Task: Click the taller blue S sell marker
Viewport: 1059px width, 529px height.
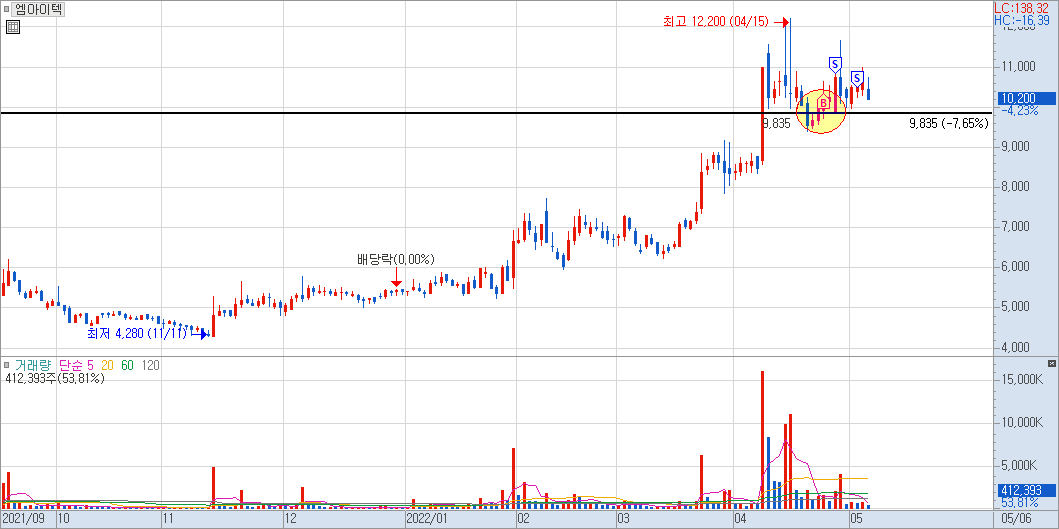Action: [x=835, y=65]
